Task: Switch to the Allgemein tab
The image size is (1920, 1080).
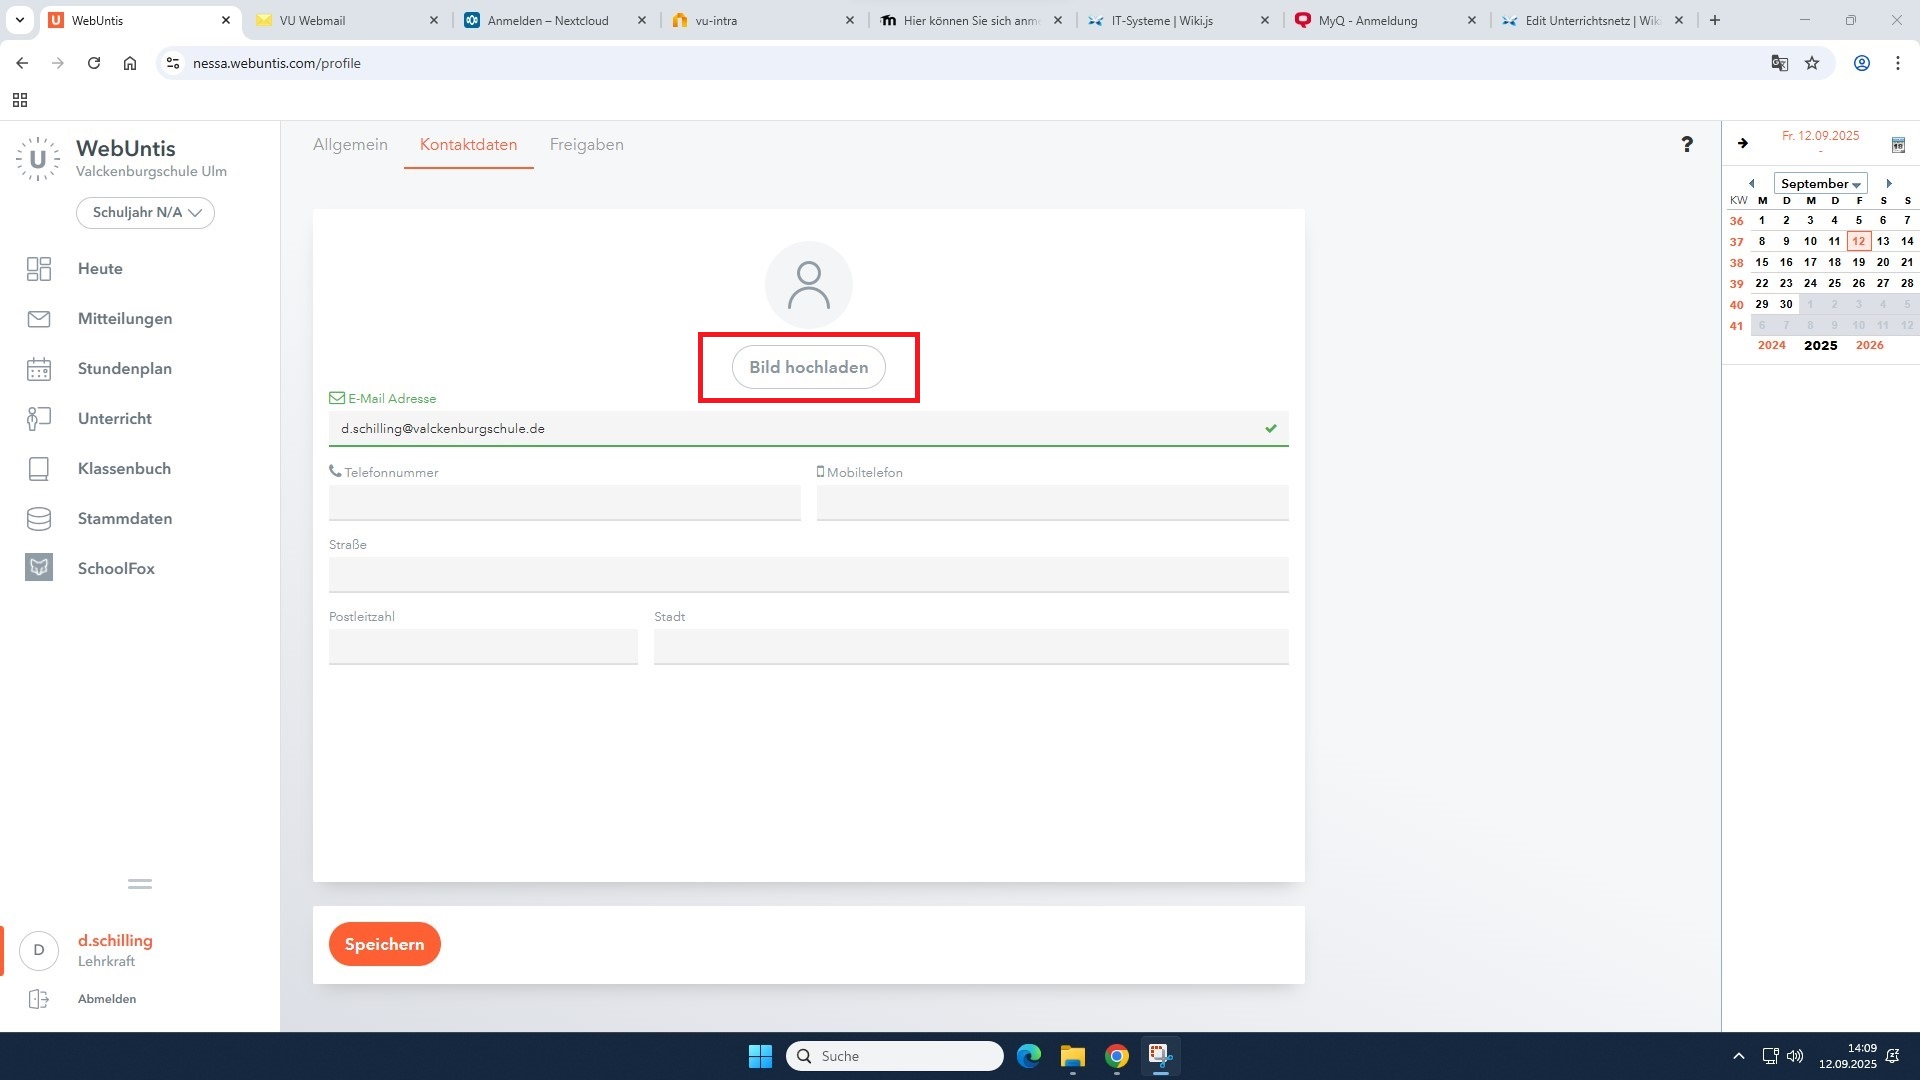Action: coord(350,145)
